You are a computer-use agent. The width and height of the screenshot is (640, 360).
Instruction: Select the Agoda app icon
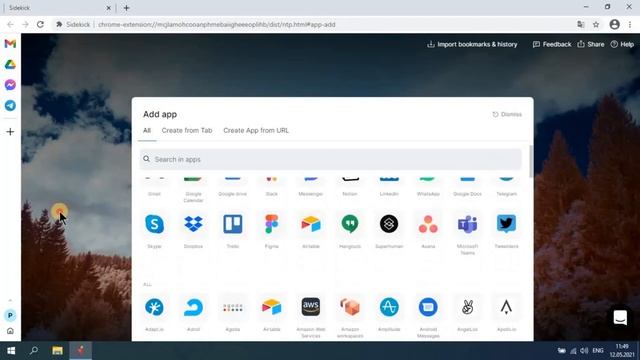click(233, 307)
